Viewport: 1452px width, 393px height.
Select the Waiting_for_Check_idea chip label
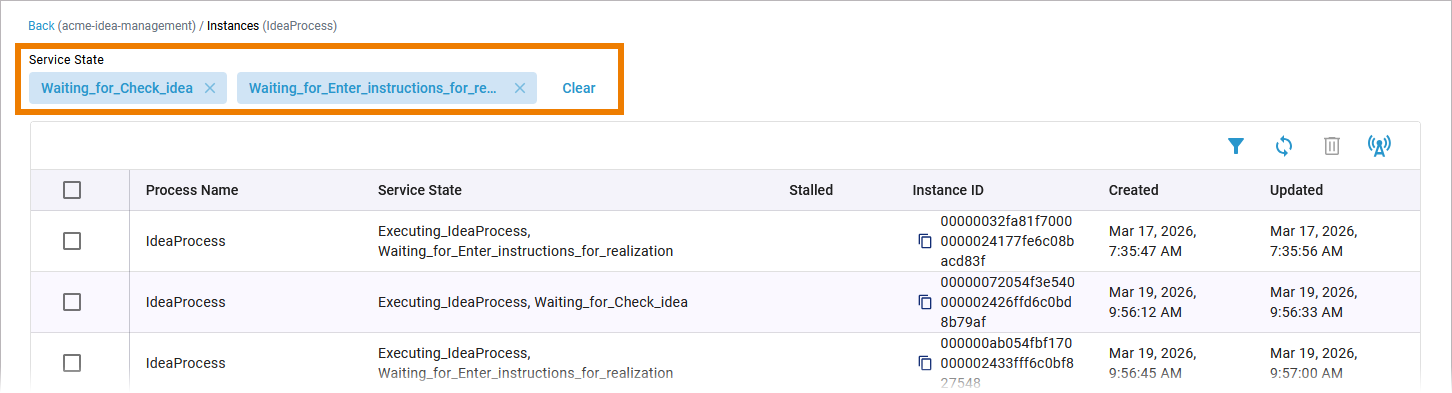117,88
